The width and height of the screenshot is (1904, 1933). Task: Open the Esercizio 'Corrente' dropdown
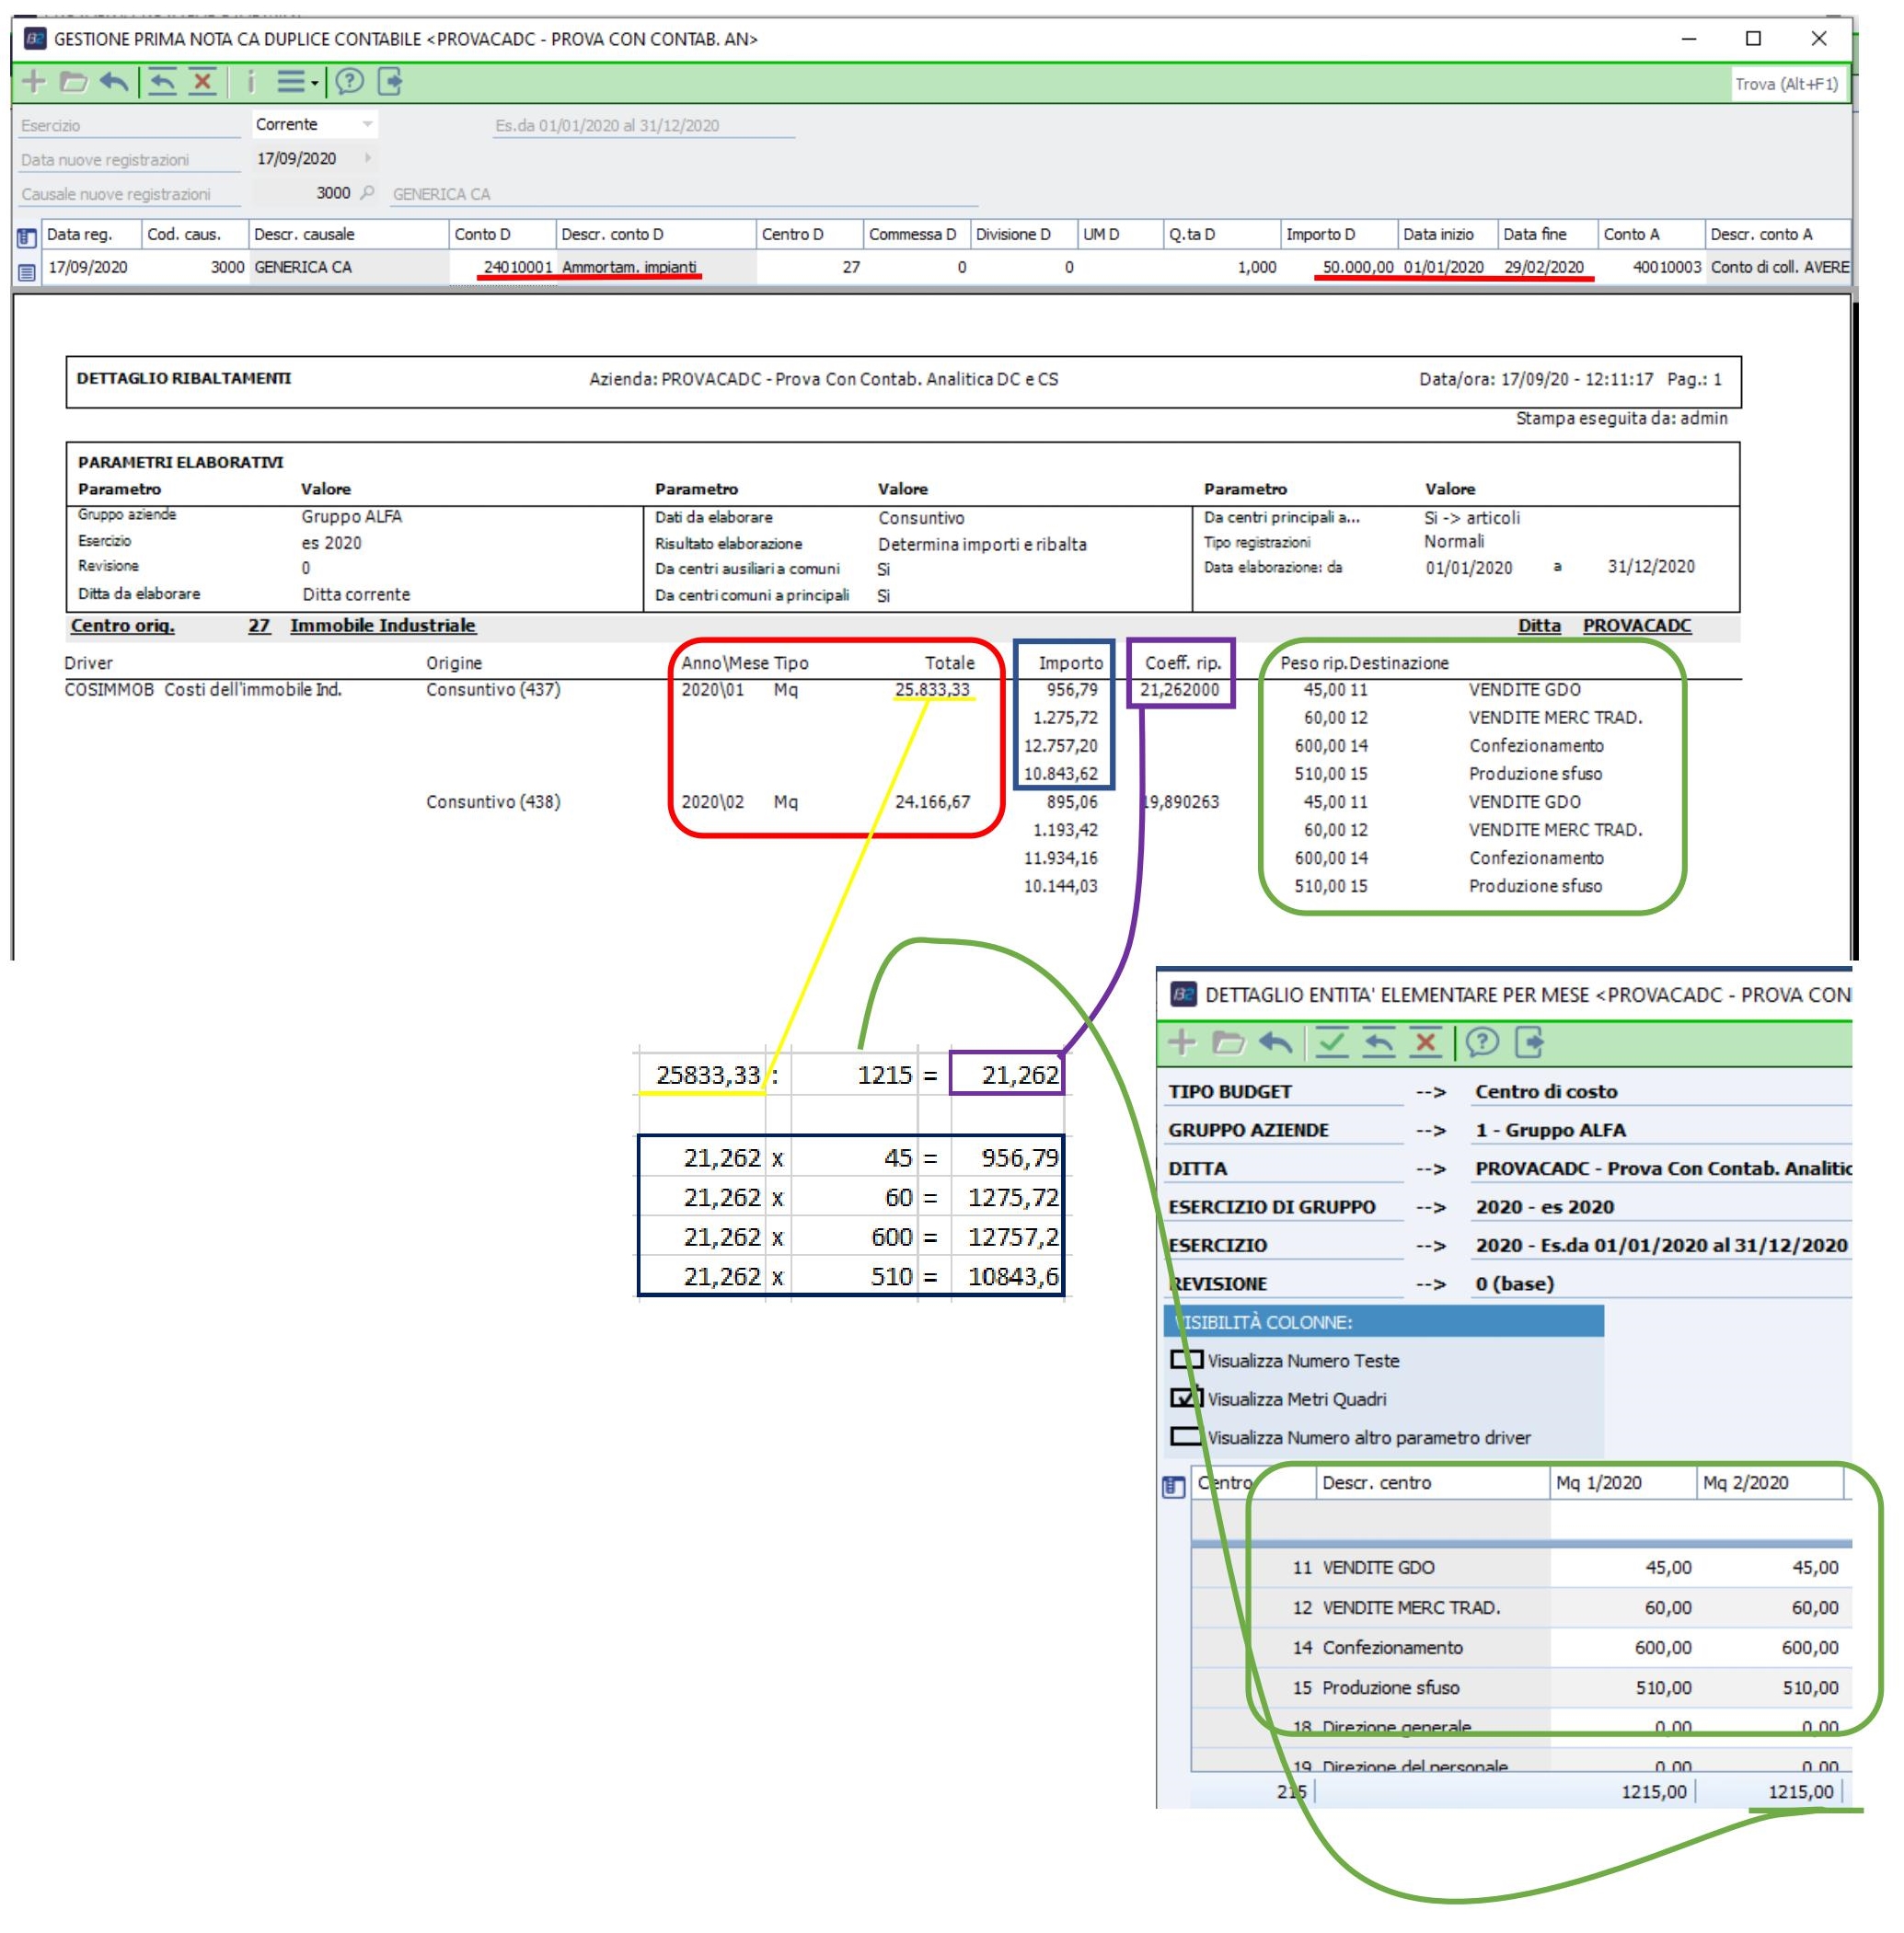pyautogui.click(x=367, y=124)
